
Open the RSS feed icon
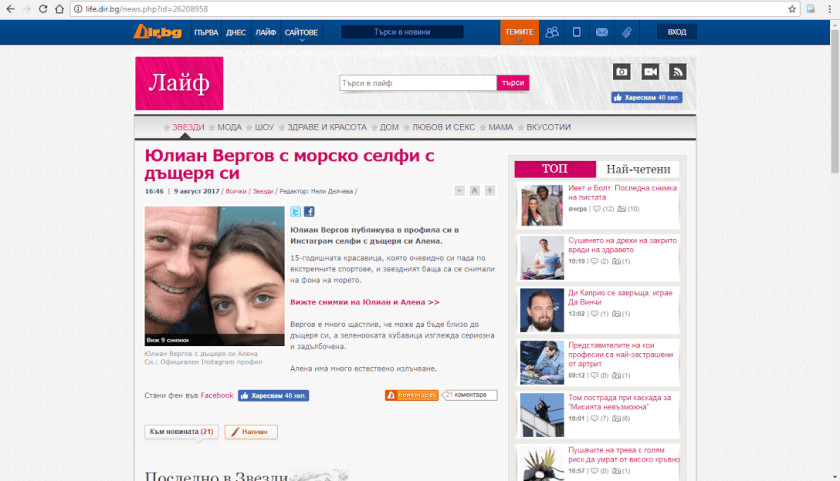pos(678,71)
